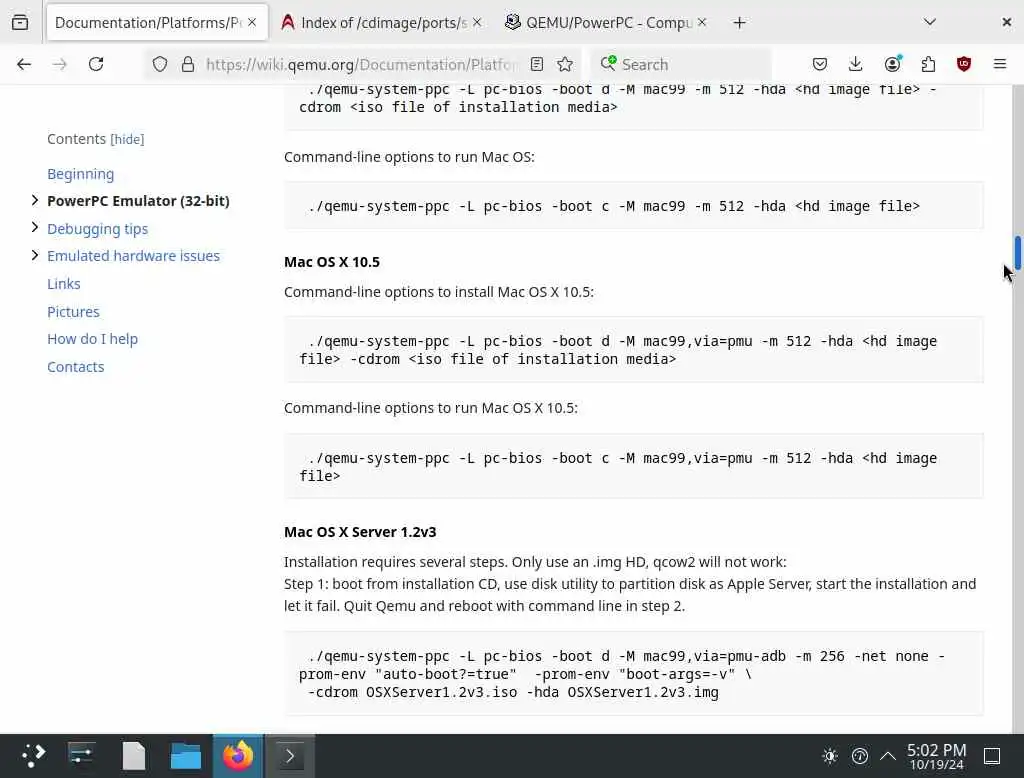Open tracking protection shield info
This screenshot has height=778, width=1024.
click(x=160, y=64)
